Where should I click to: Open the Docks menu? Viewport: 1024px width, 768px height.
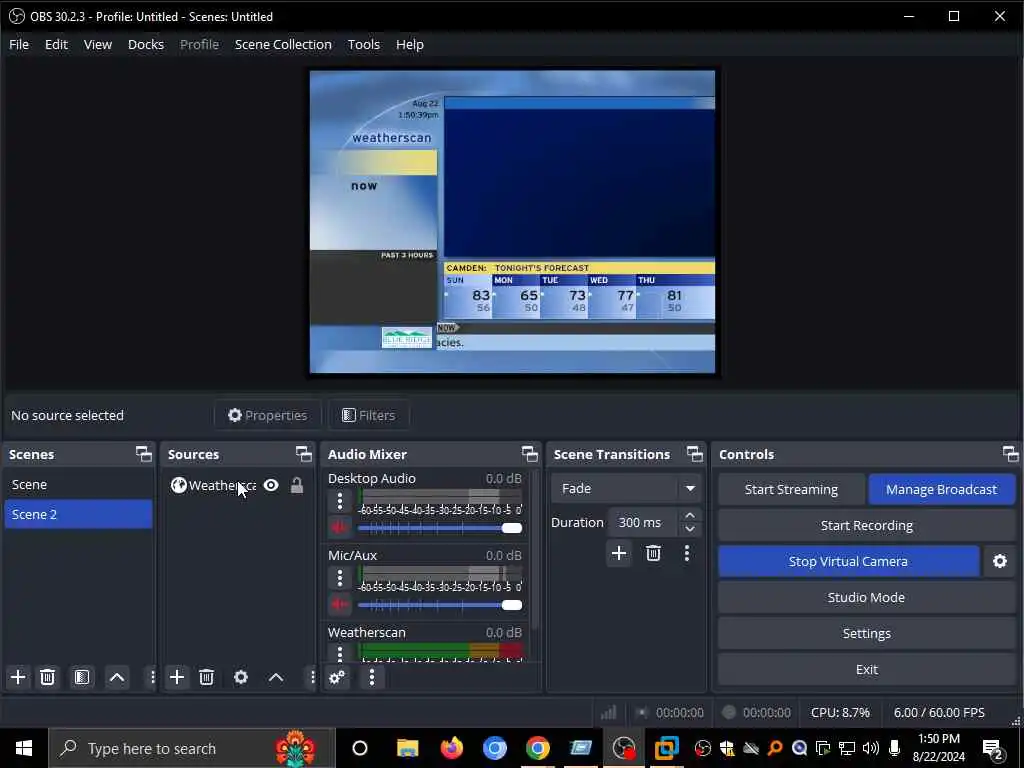[x=146, y=44]
